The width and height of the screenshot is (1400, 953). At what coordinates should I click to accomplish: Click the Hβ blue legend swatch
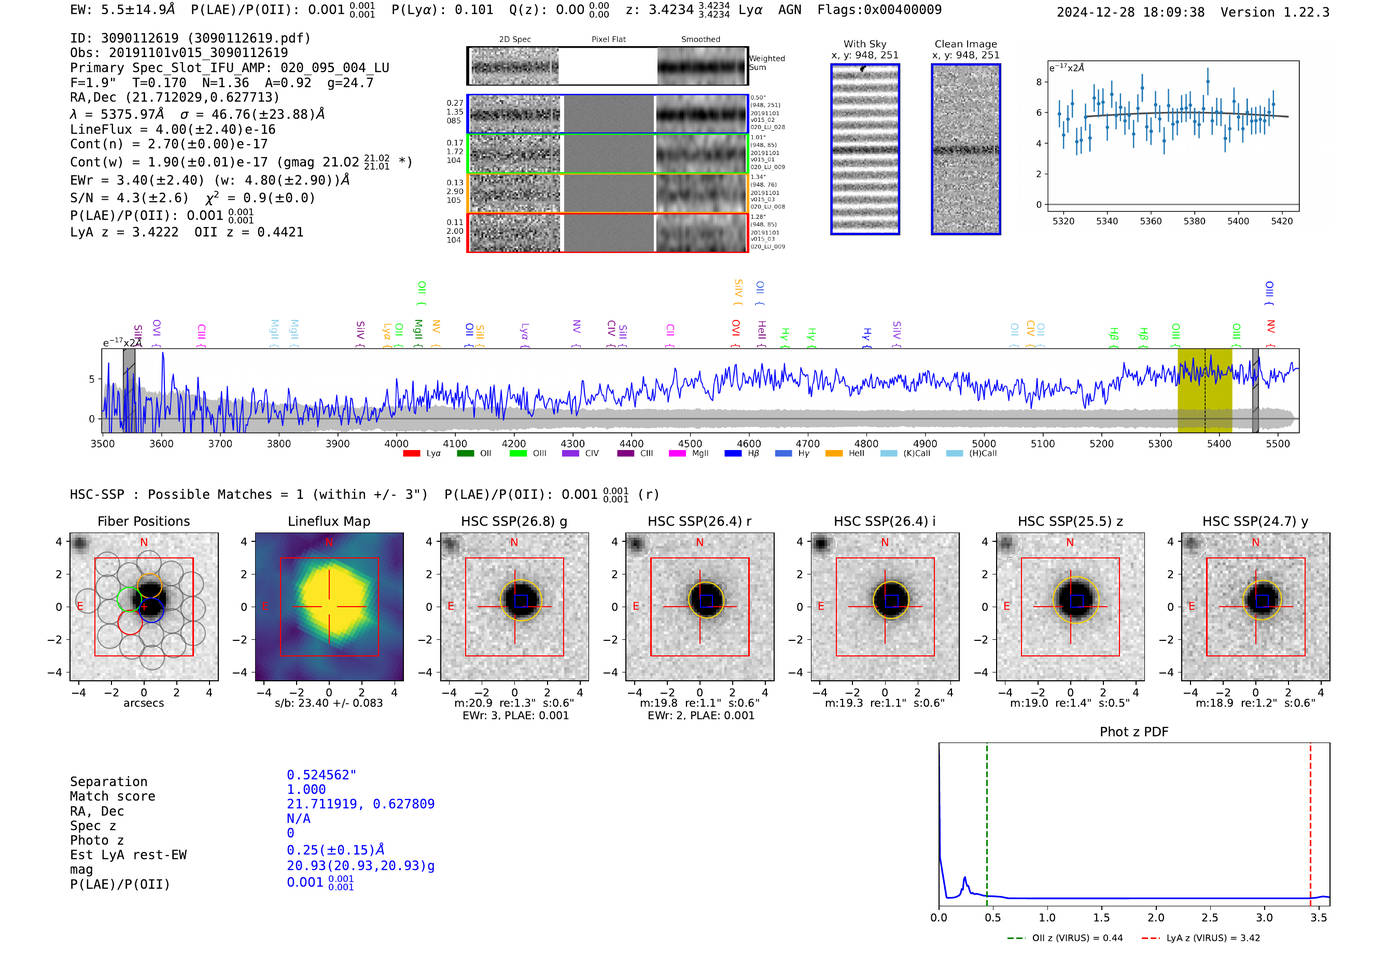tap(733, 454)
